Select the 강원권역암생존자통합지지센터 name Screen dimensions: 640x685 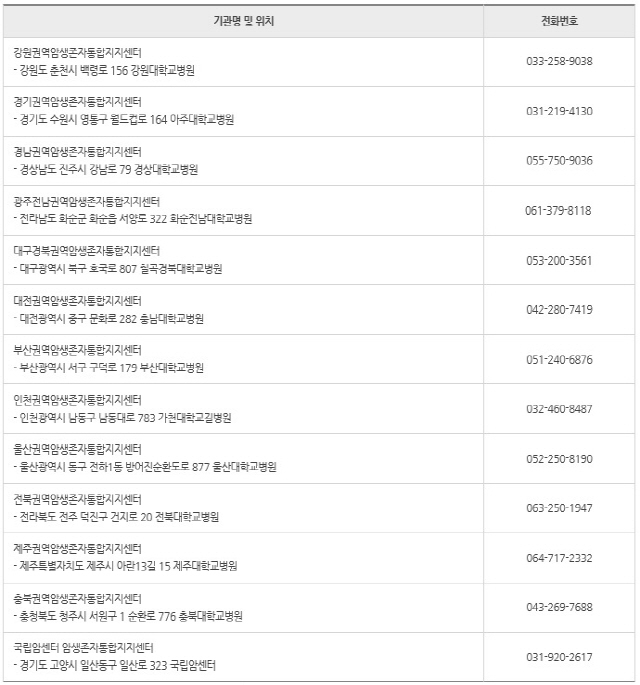[x=78, y=52]
